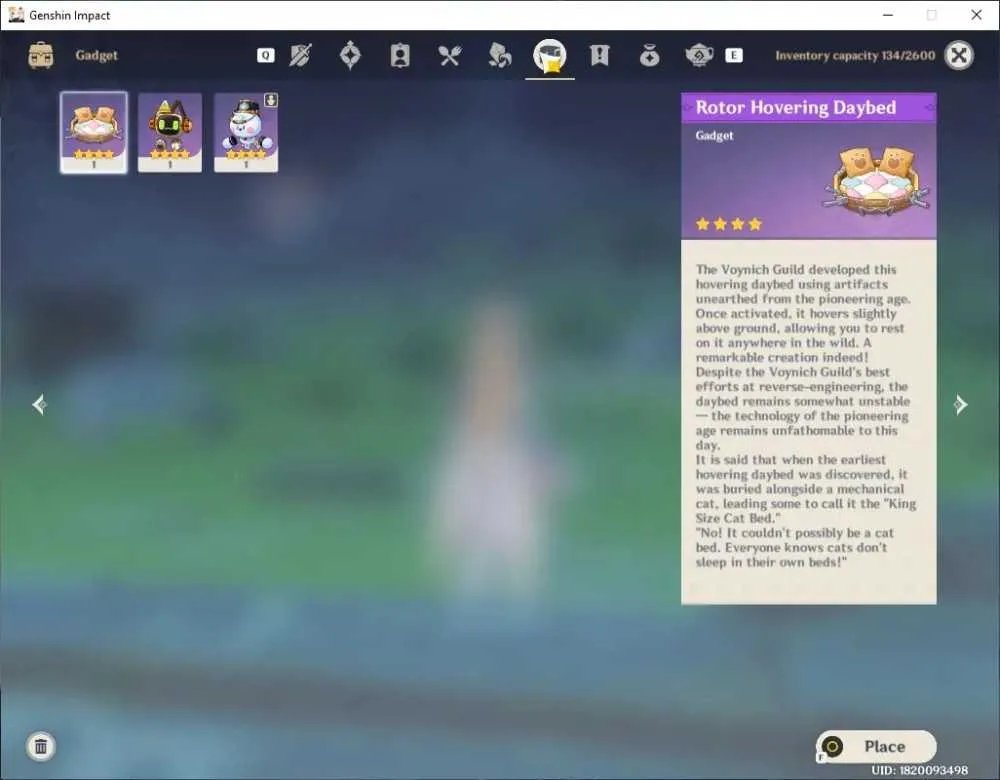Viewport: 1000px width, 780px height.
Task: Click the "UID: 1820093498" text
Action: tap(920, 770)
